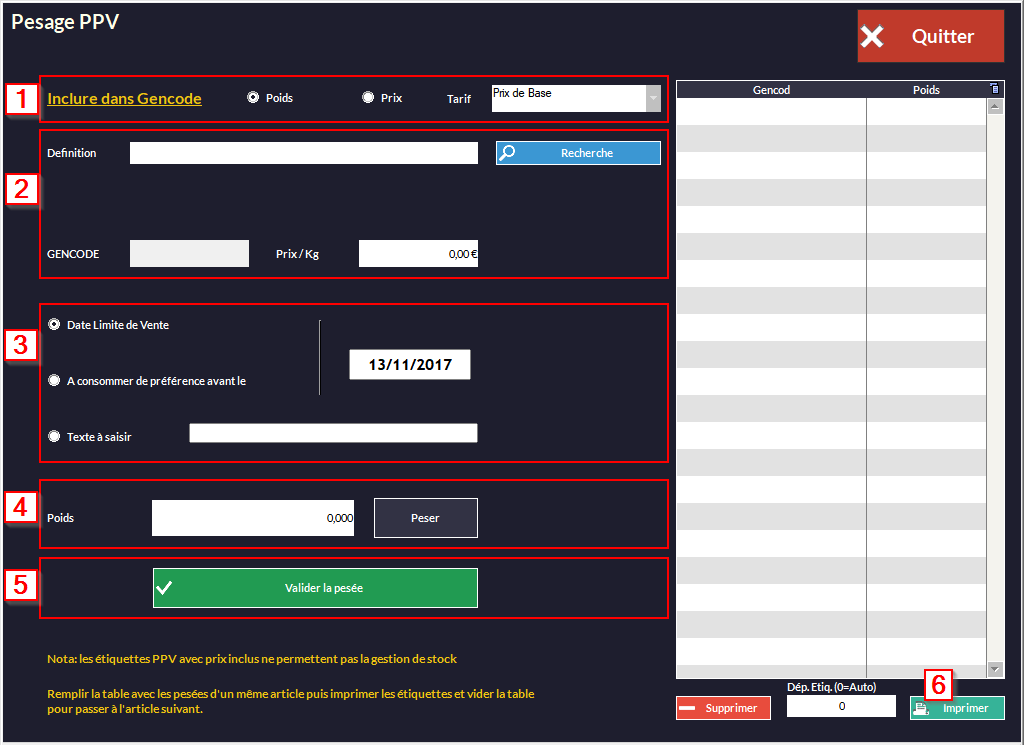Open the Inclure dans Gencode link
This screenshot has height=745, width=1024.
click(x=124, y=99)
